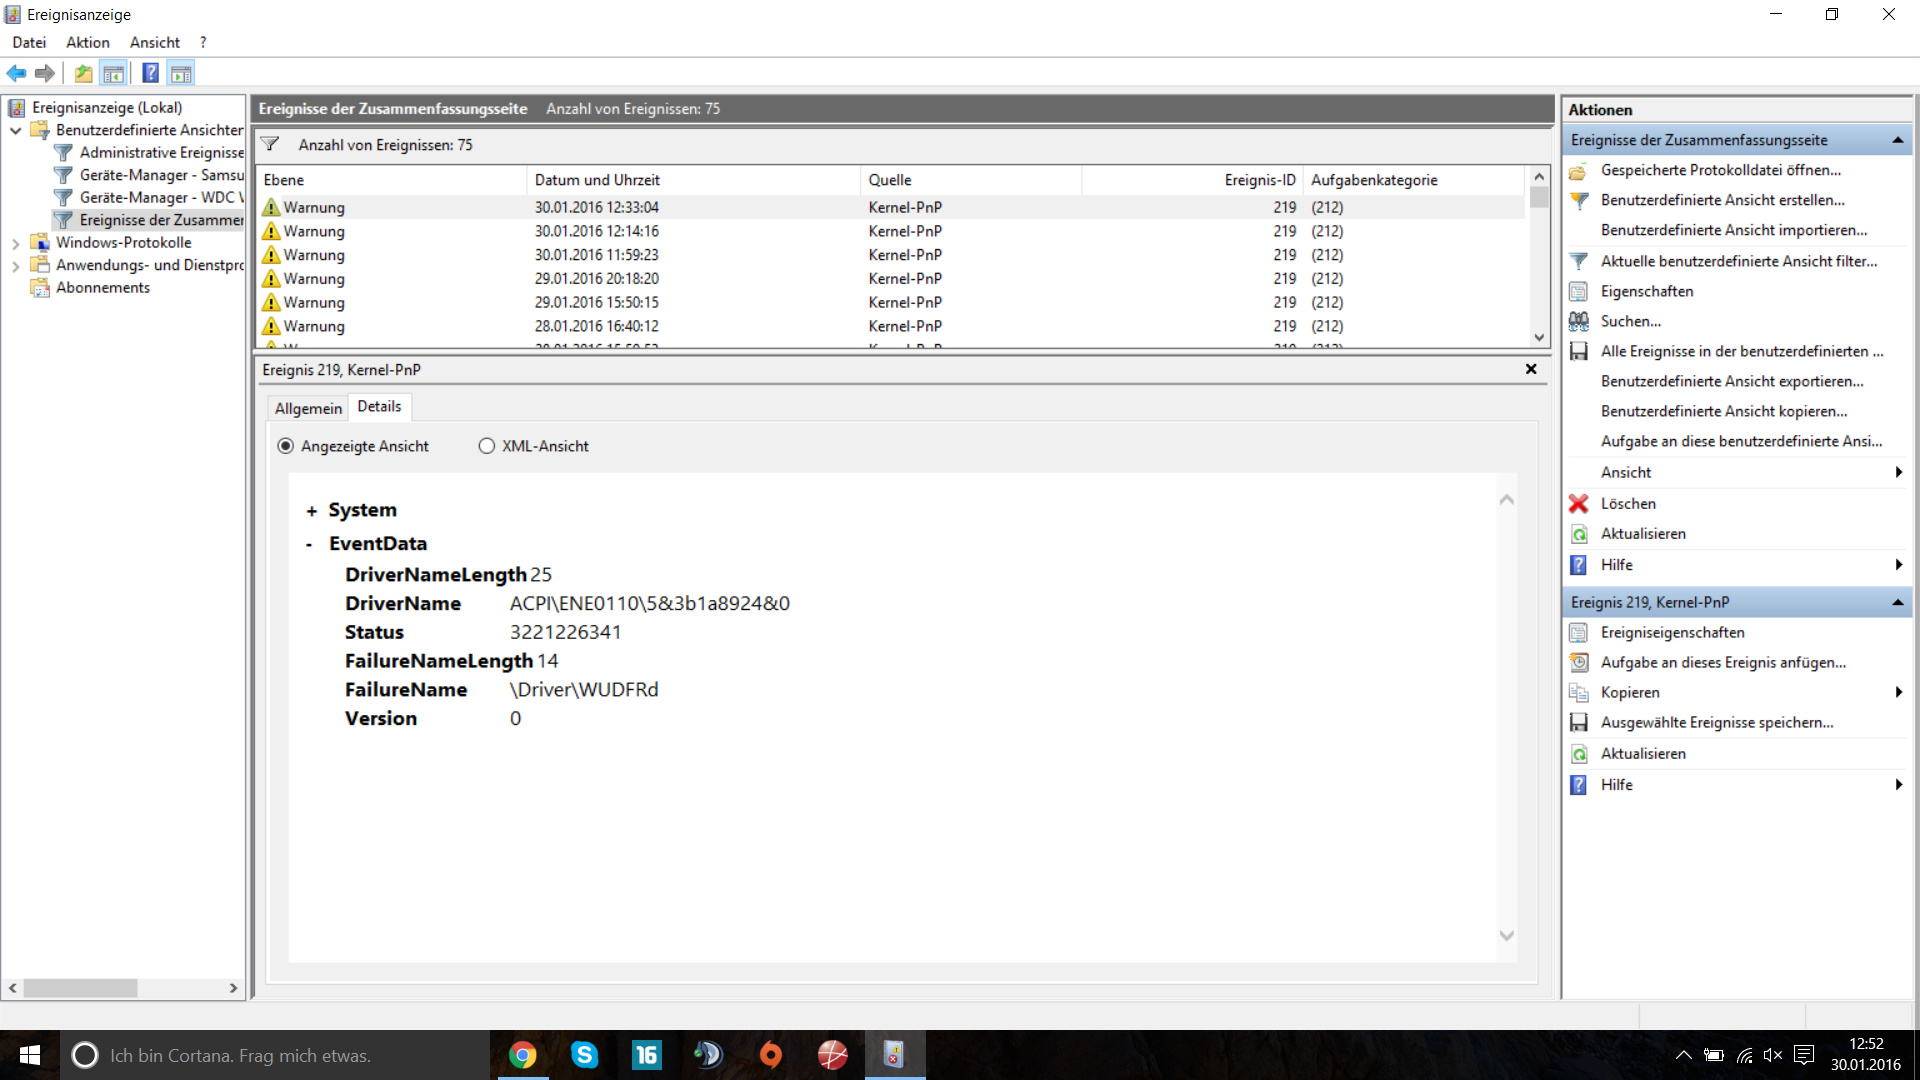The width and height of the screenshot is (1920, 1080).
Task: Switch to the Allgemein tab
Action: [x=308, y=408]
